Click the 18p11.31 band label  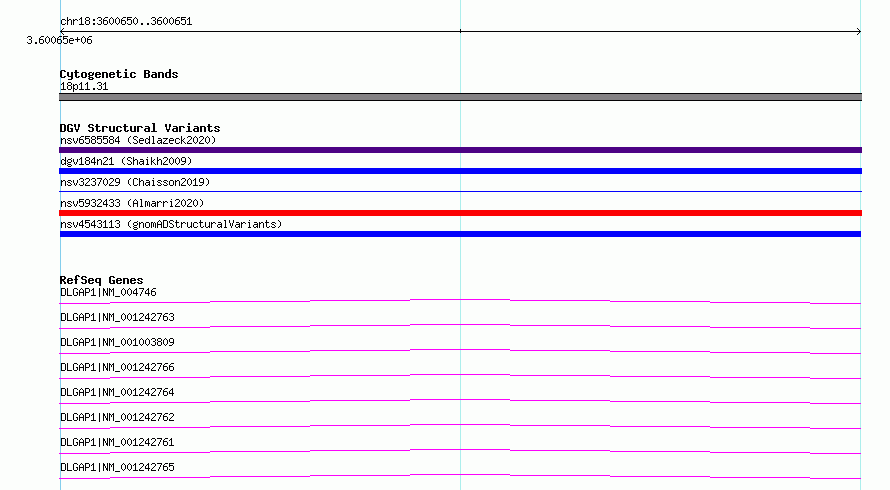(x=84, y=86)
